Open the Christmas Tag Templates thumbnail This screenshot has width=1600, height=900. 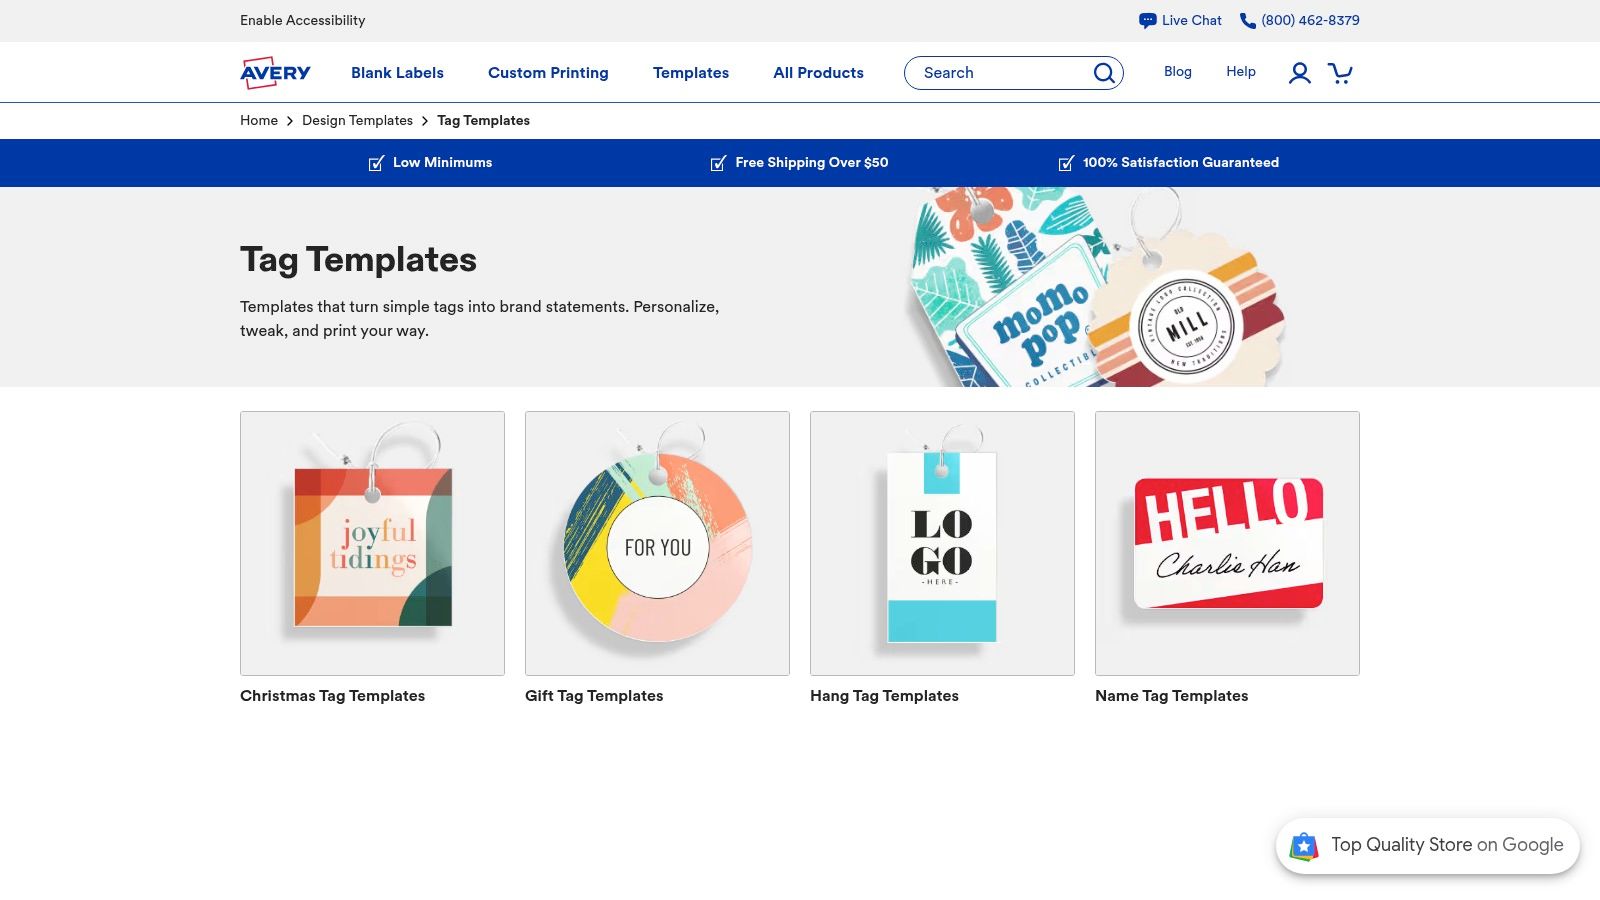(372, 543)
